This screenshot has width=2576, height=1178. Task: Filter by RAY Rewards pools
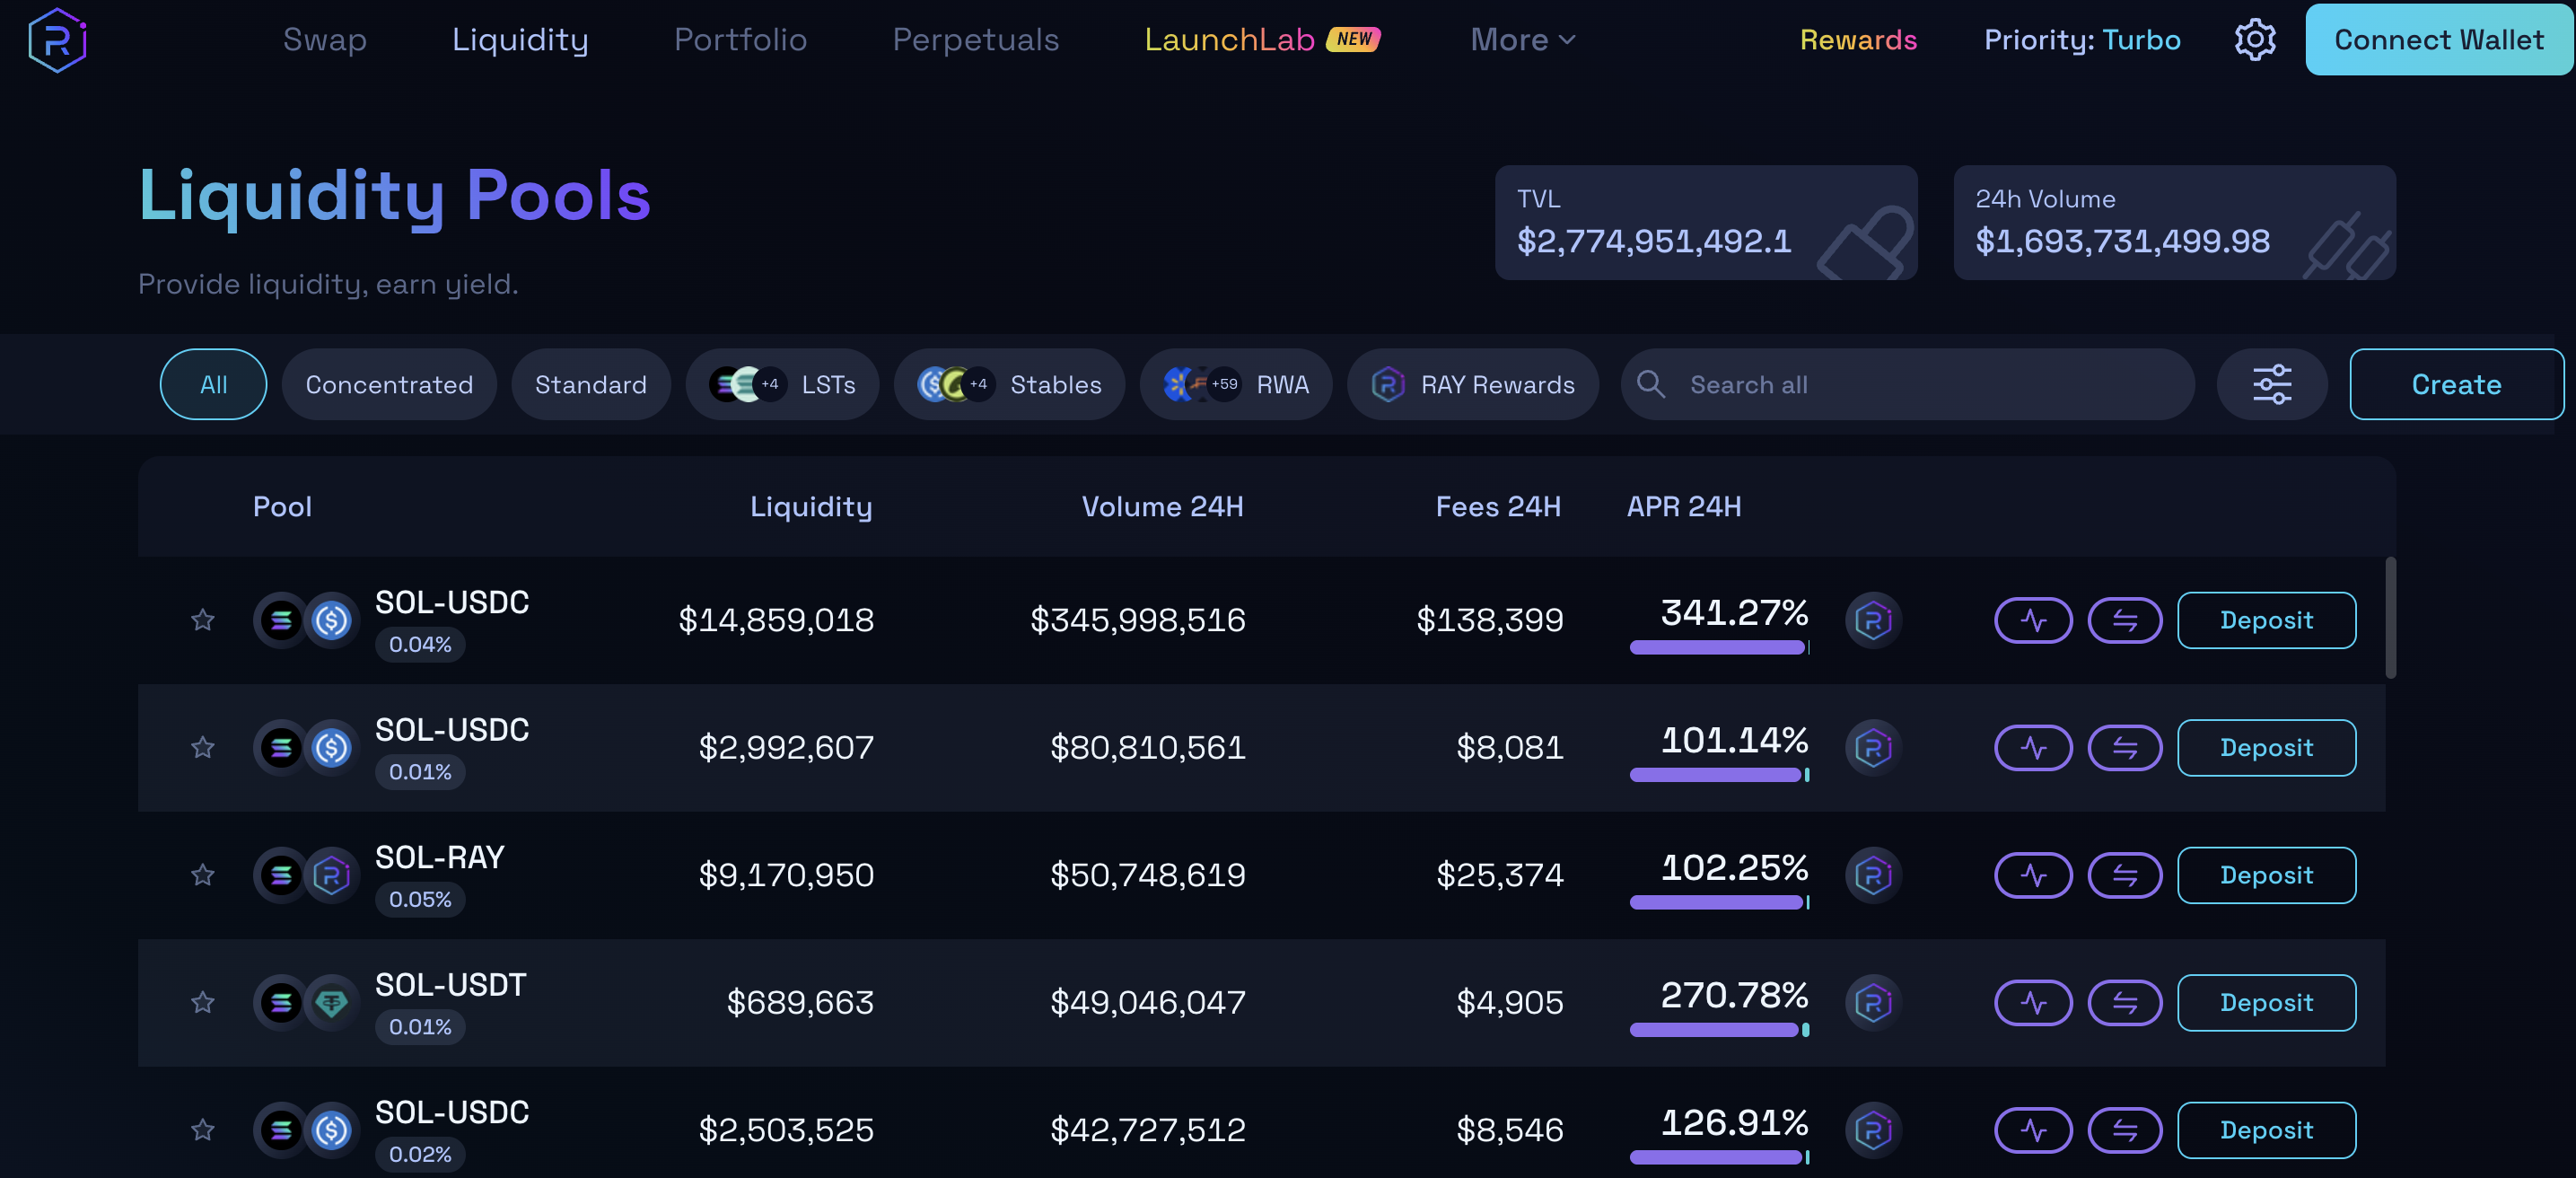tap(1473, 384)
